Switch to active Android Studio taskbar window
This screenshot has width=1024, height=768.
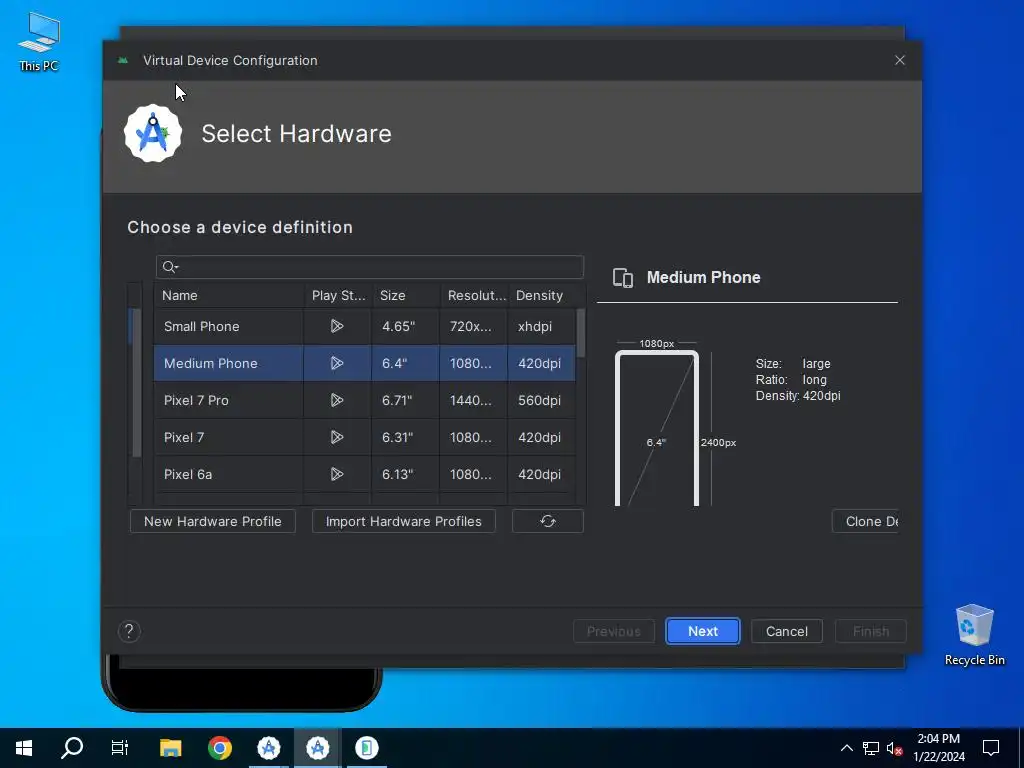click(x=317, y=748)
